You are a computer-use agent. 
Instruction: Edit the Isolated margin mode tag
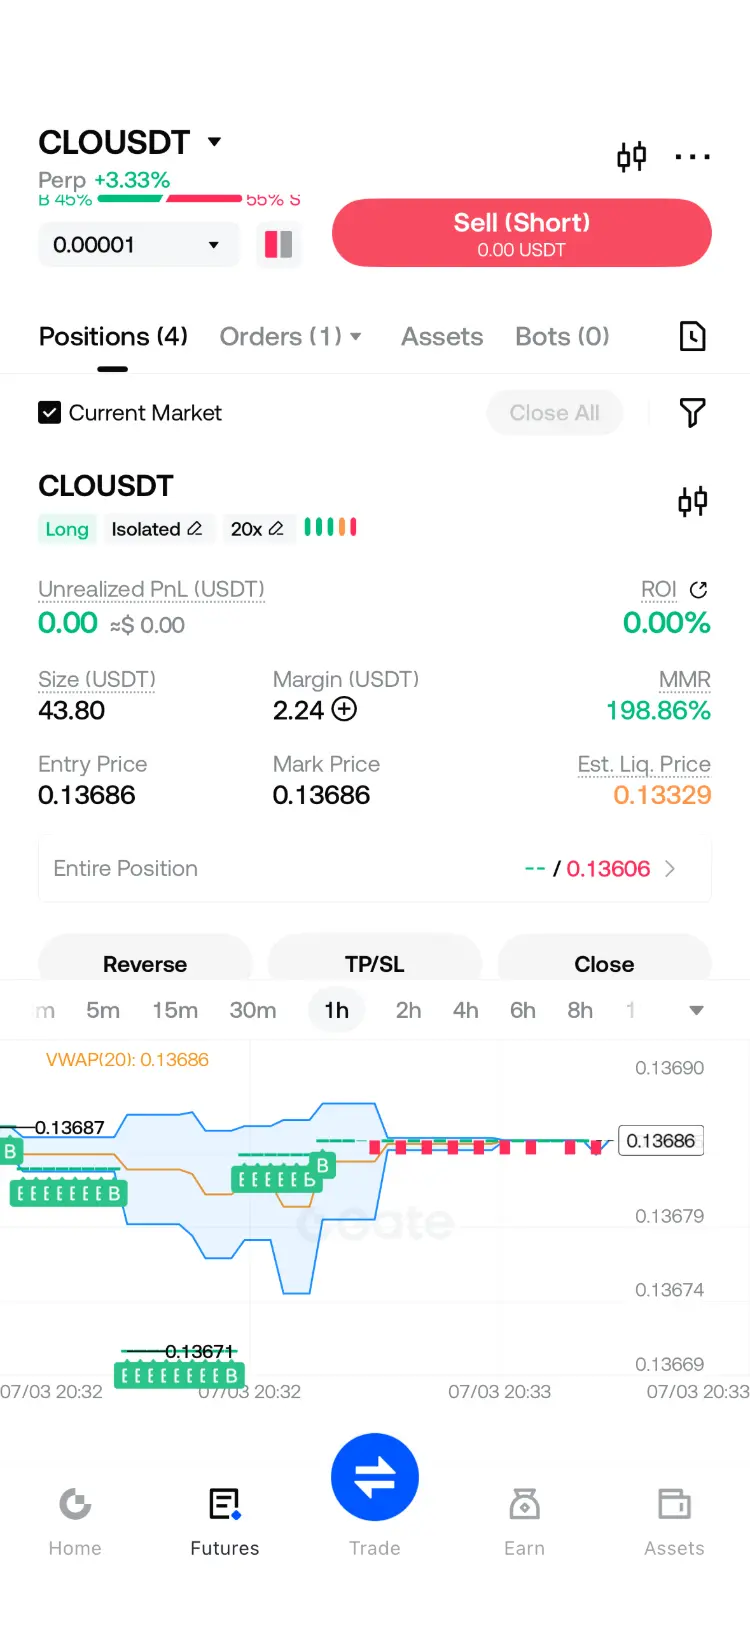click(157, 529)
